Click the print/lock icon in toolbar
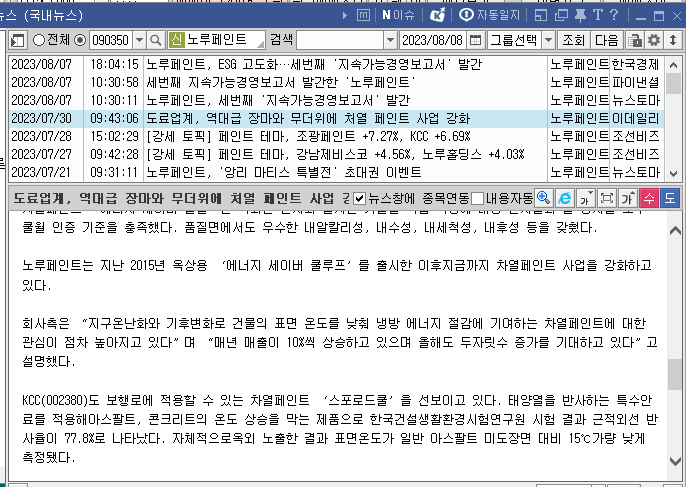 click(x=635, y=40)
